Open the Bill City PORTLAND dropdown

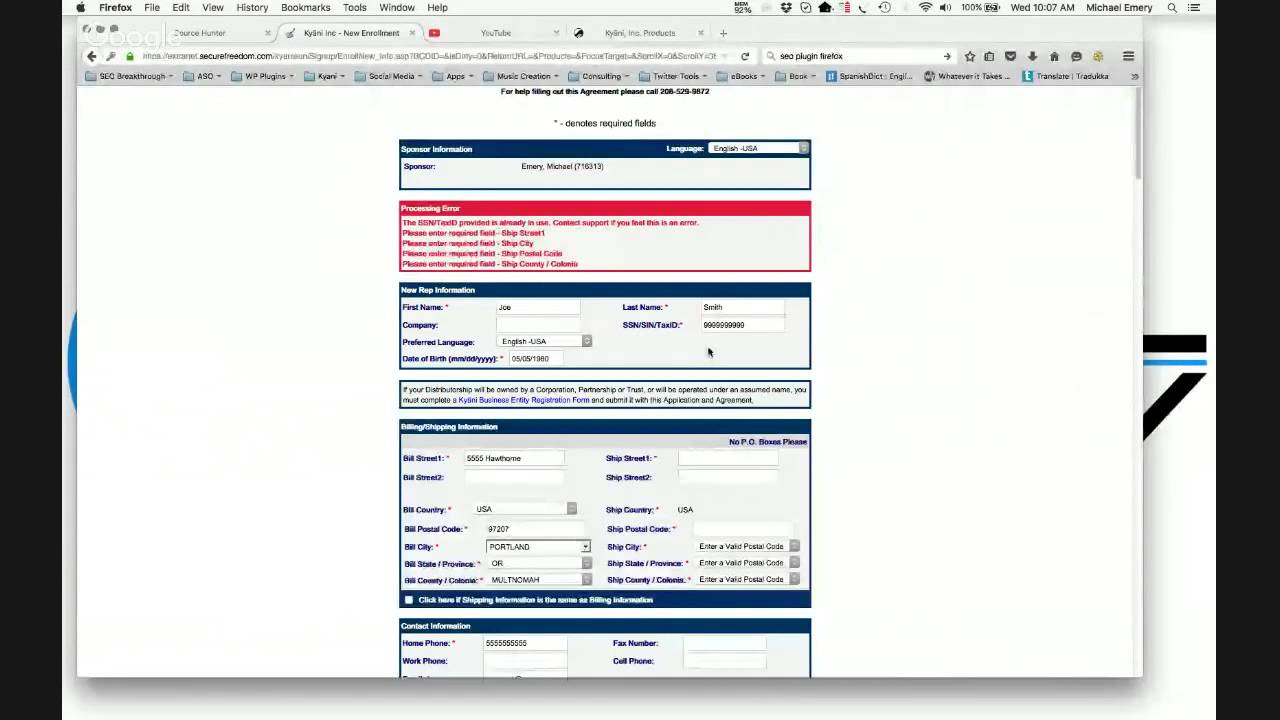click(x=538, y=547)
